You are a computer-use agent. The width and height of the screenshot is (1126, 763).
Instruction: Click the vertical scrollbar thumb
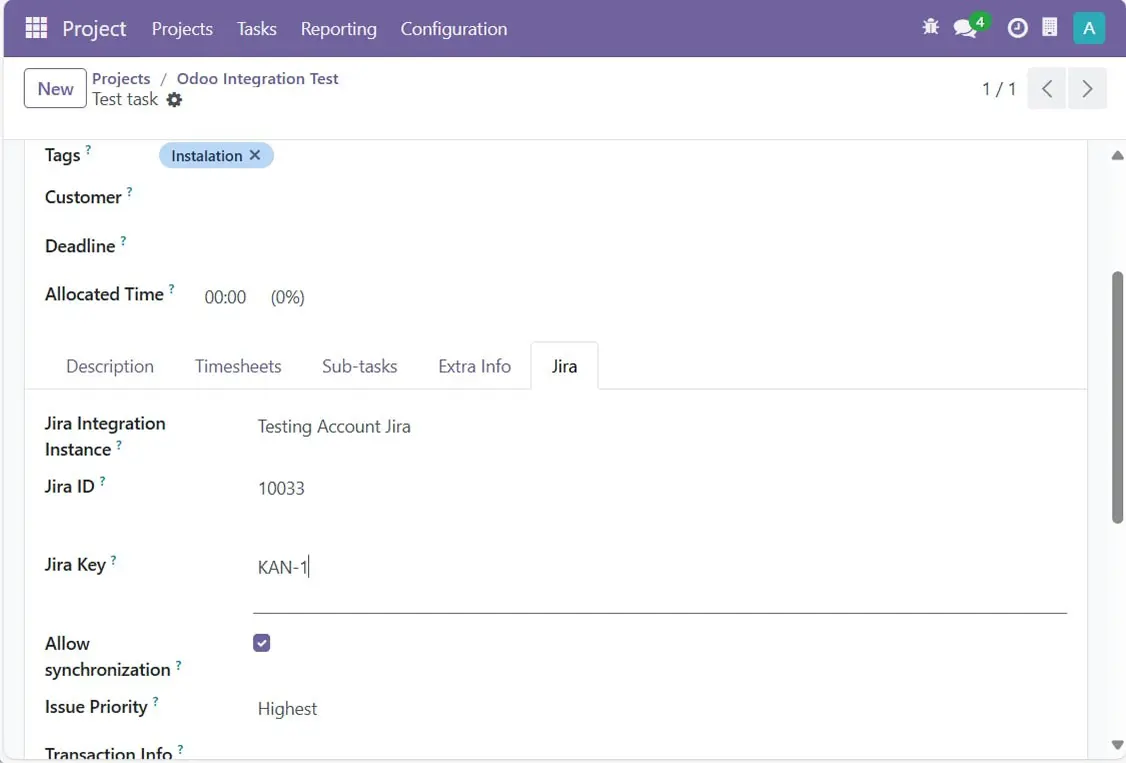tap(1117, 395)
